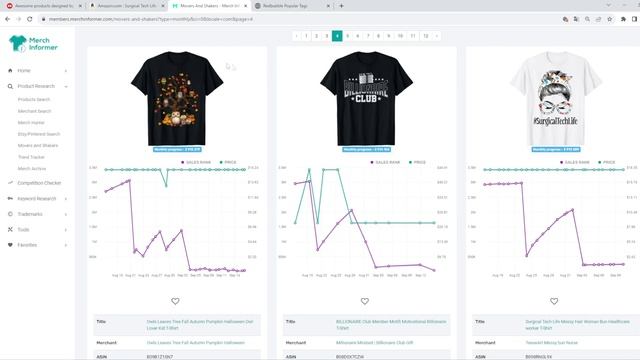Open the tab search dropdown arrow
Image resolution: width=640 pixels, height=360 pixels.
tap(609, 5)
